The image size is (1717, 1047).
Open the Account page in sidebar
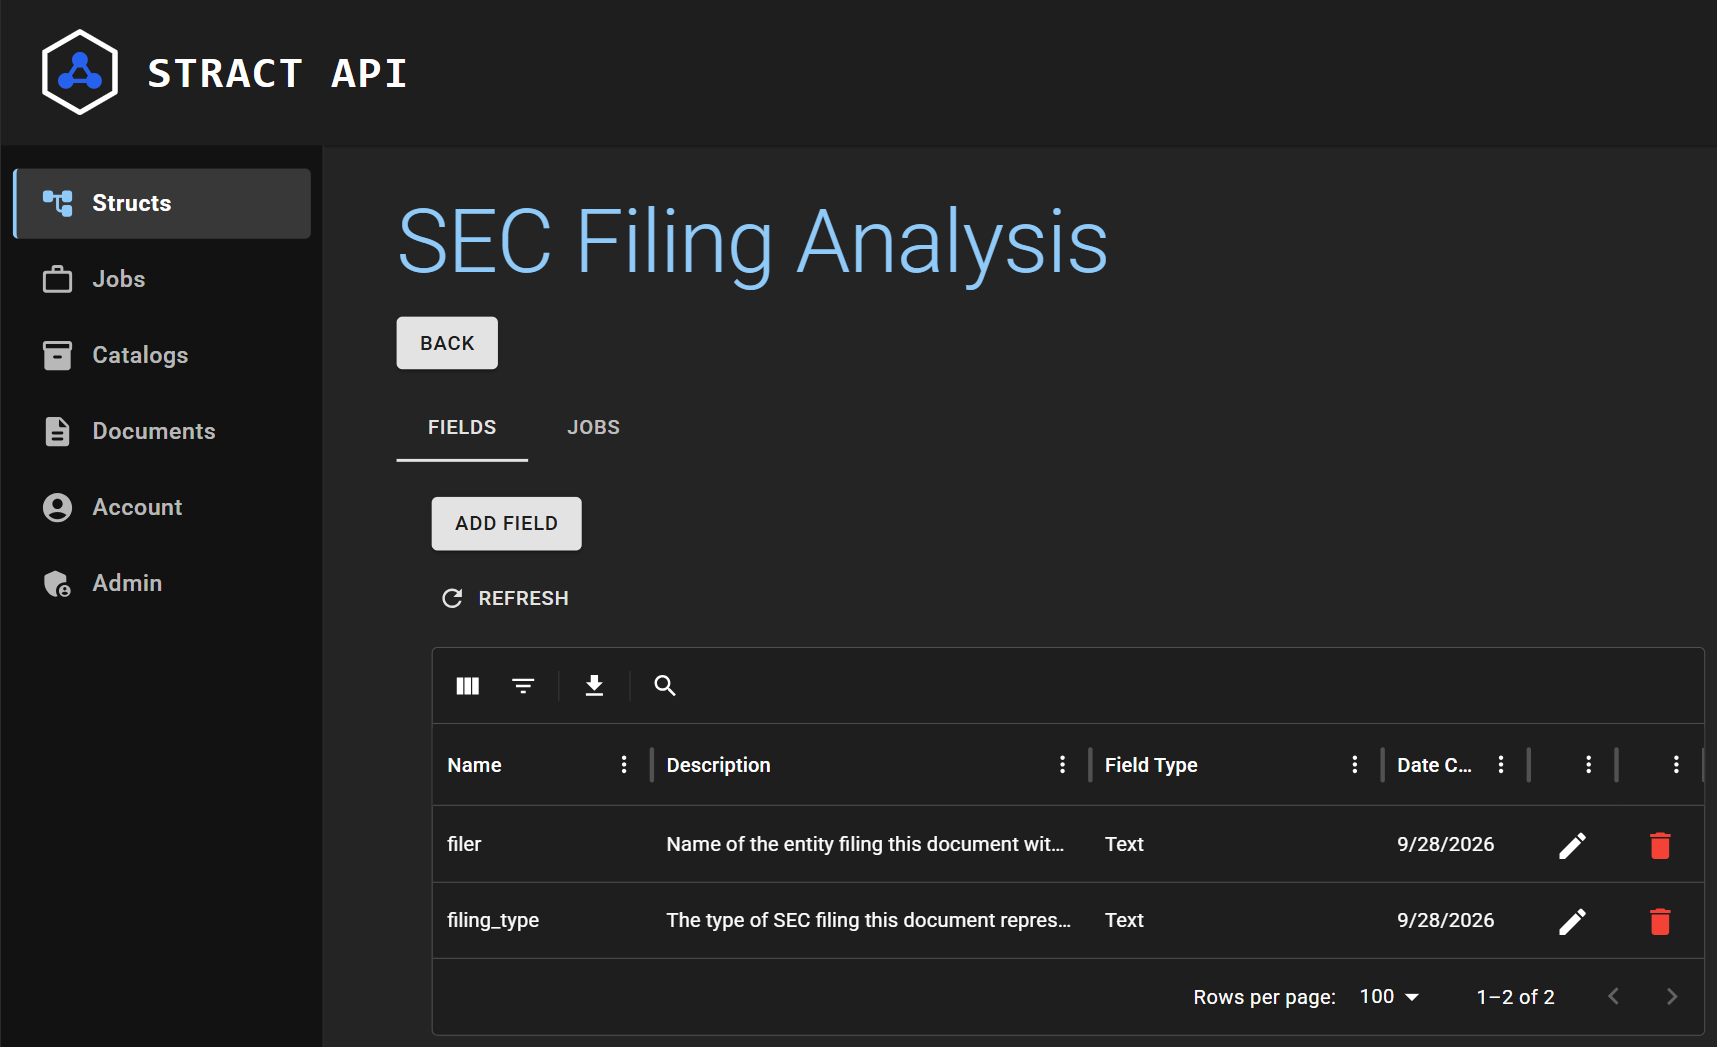(x=162, y=507)
